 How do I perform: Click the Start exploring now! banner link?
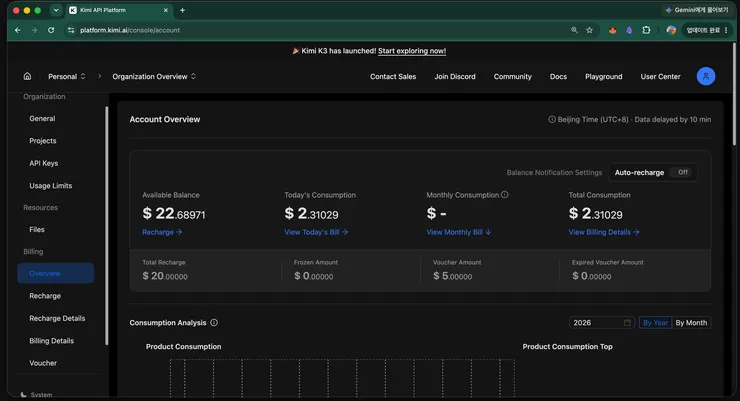tap(412, 51)
